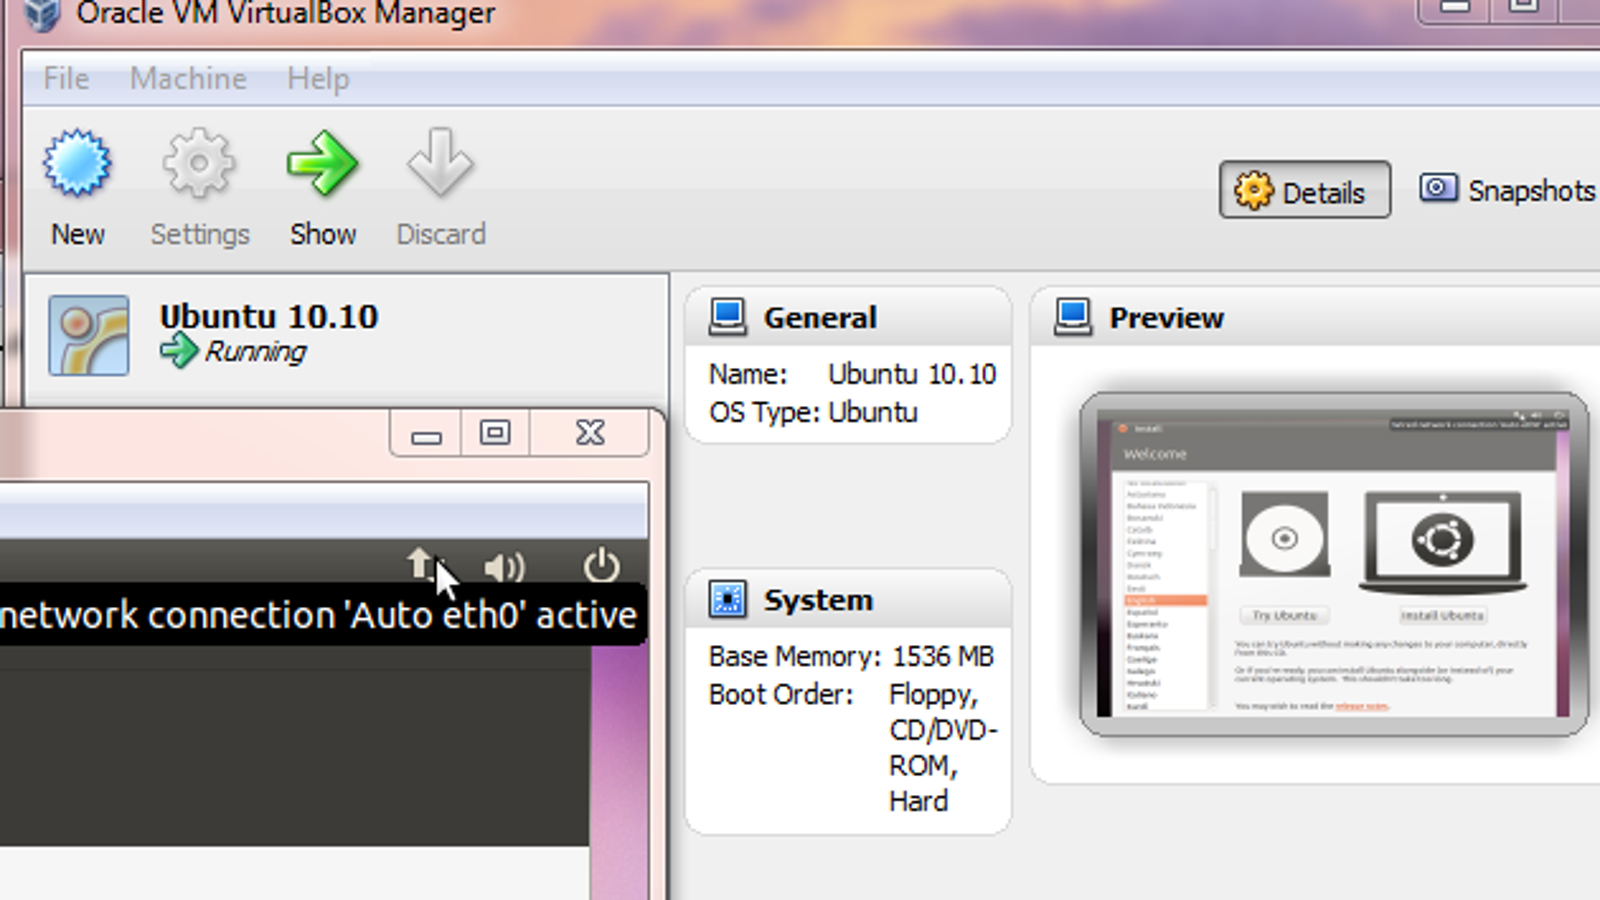Switch to the Snapshots view

(1508, 190)
